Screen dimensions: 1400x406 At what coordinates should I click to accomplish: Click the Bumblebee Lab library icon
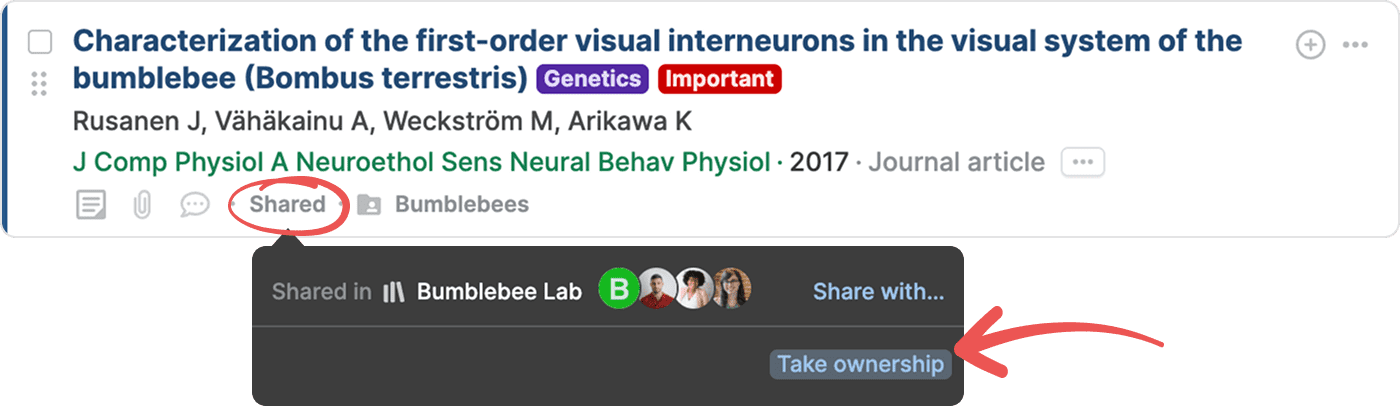(394, 292)
